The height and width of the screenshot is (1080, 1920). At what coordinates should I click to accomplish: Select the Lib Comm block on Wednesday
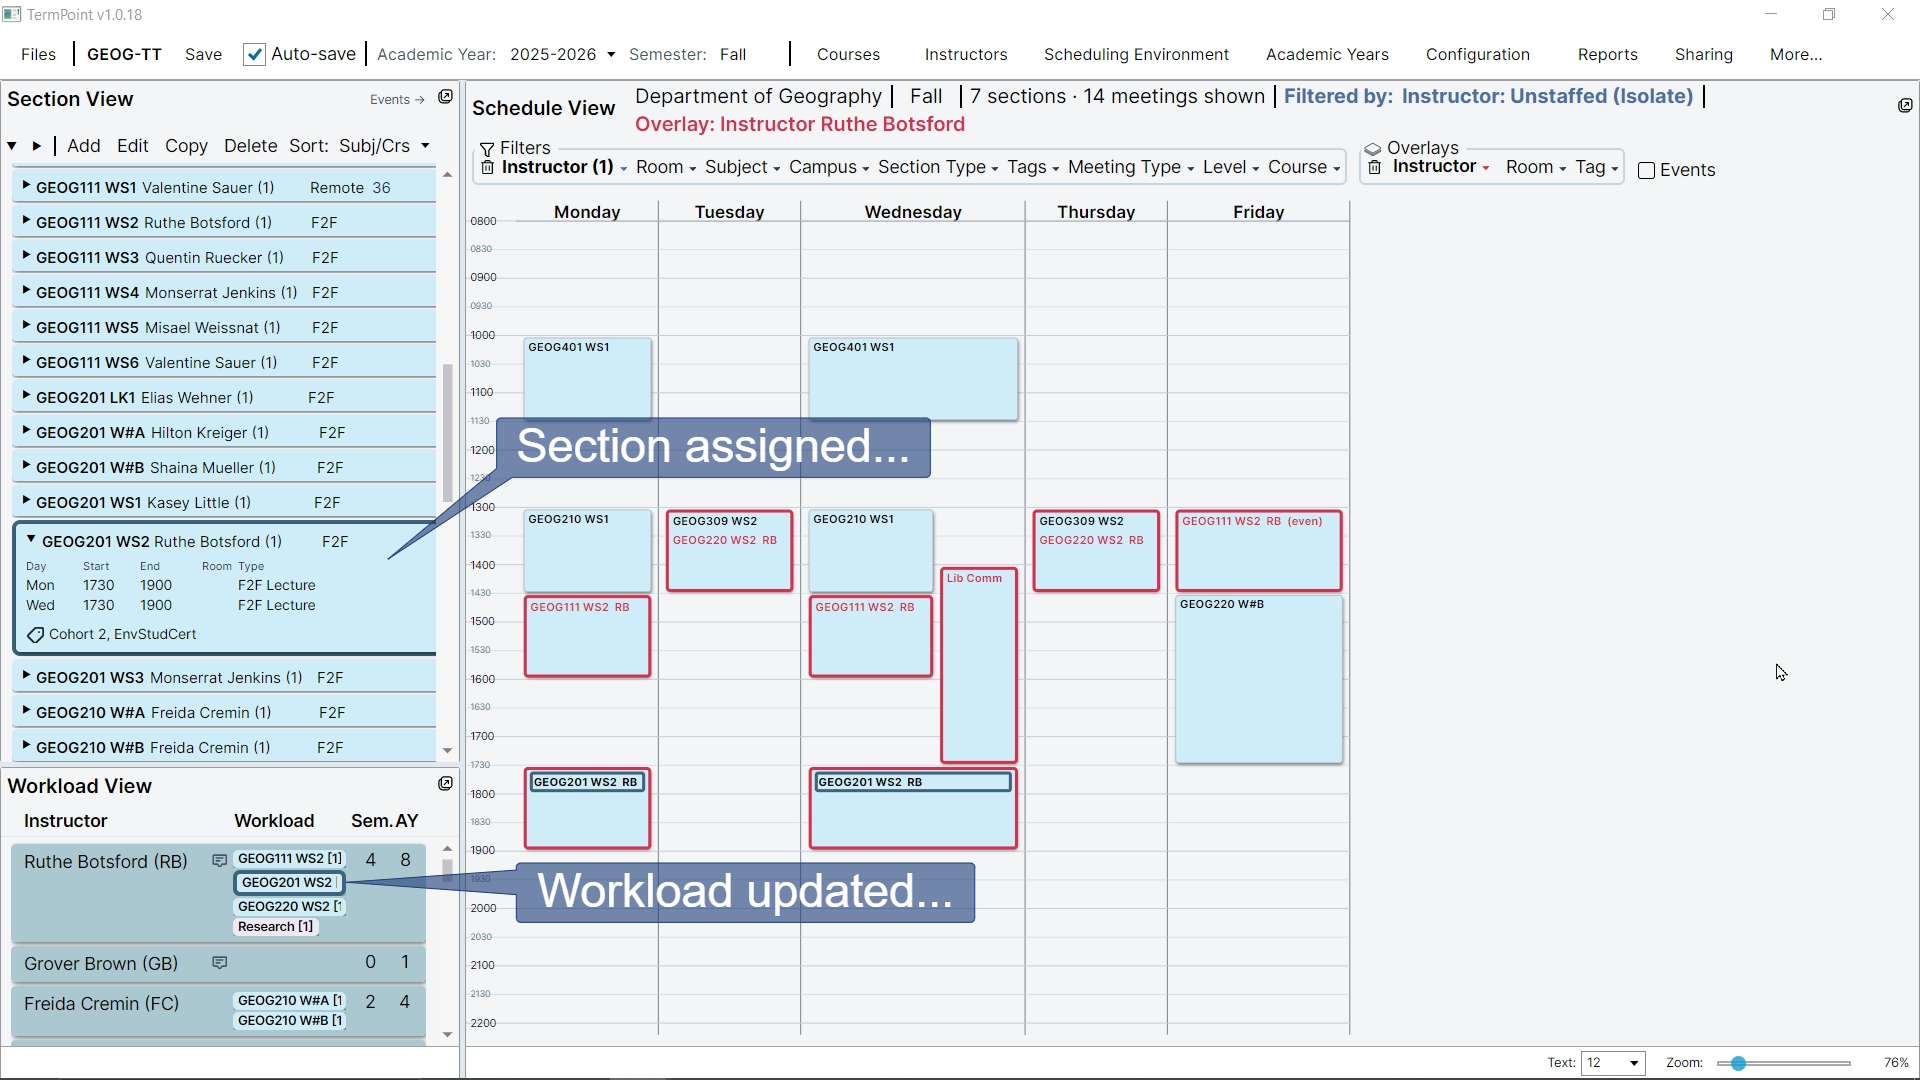[x=979, y=665]
